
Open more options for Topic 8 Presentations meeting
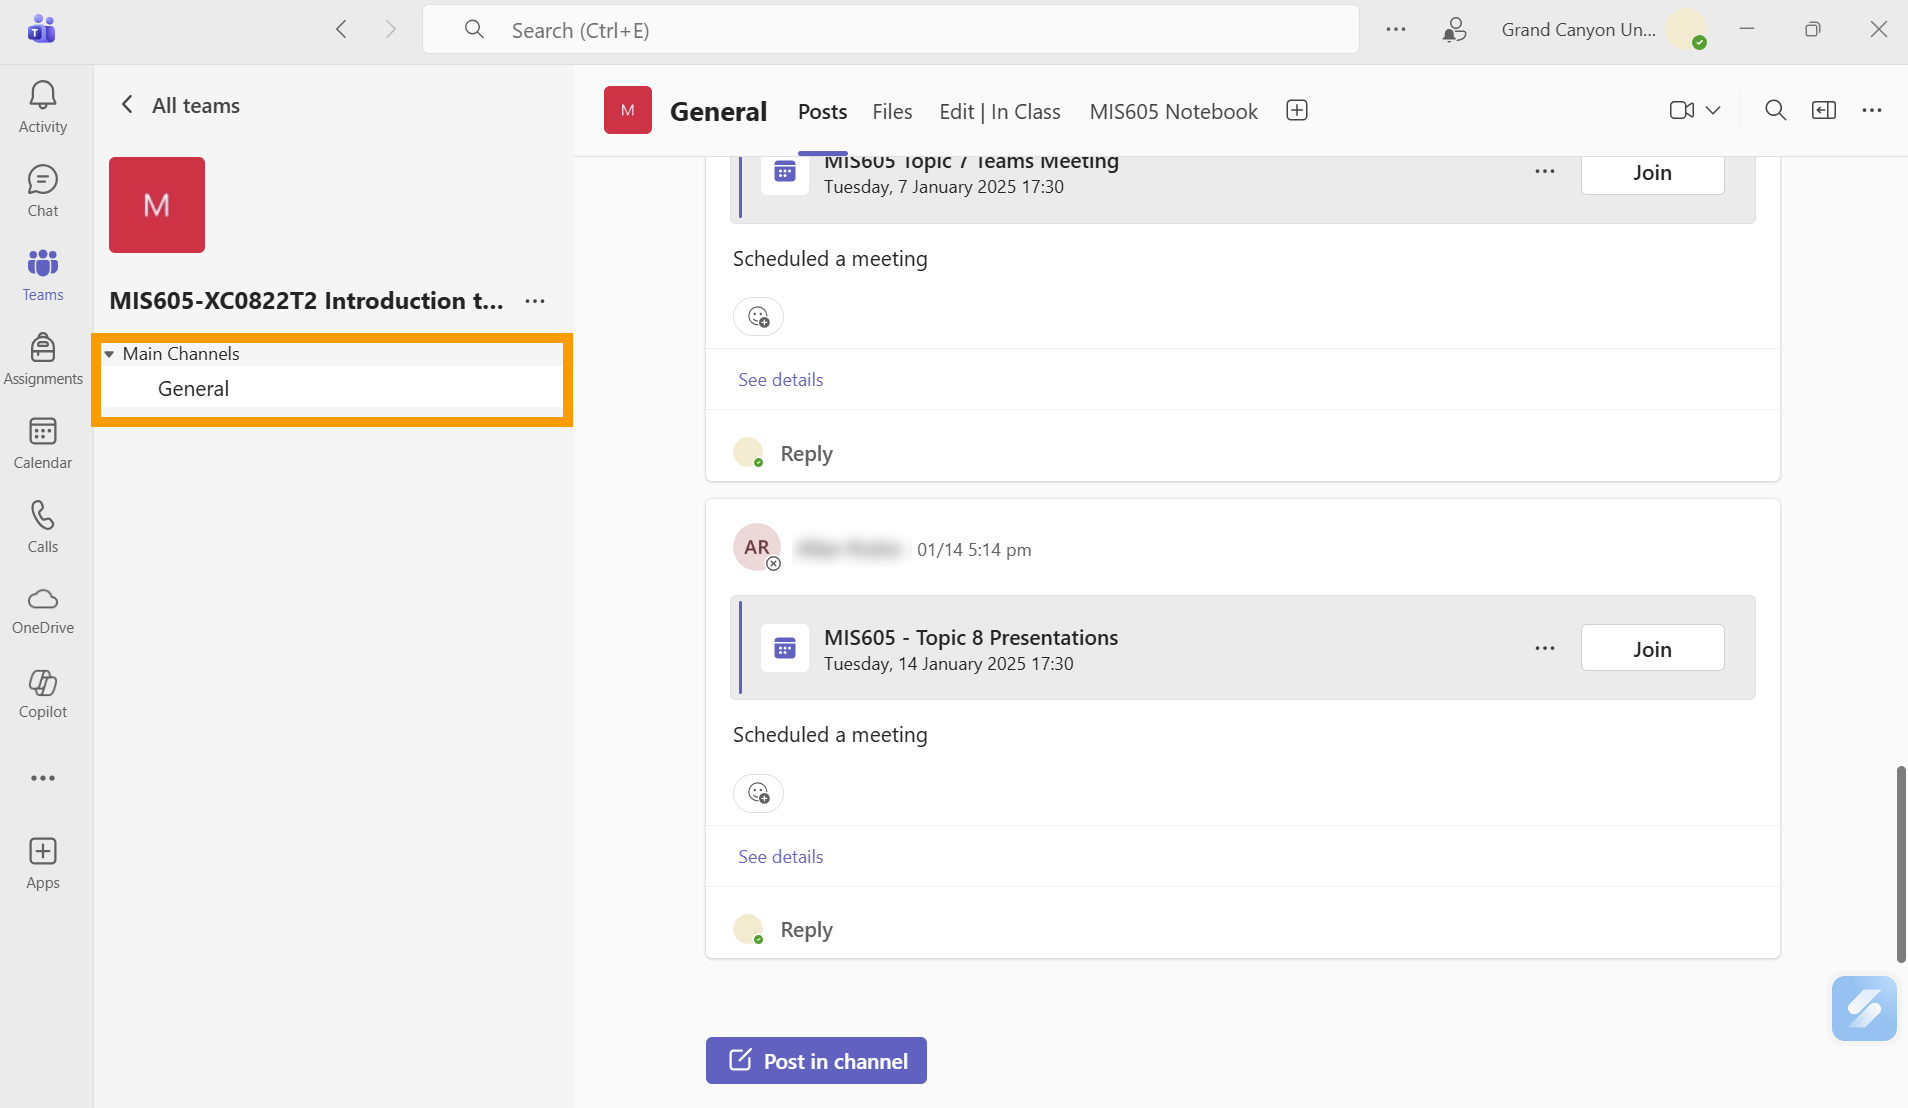pos(1544,648)
